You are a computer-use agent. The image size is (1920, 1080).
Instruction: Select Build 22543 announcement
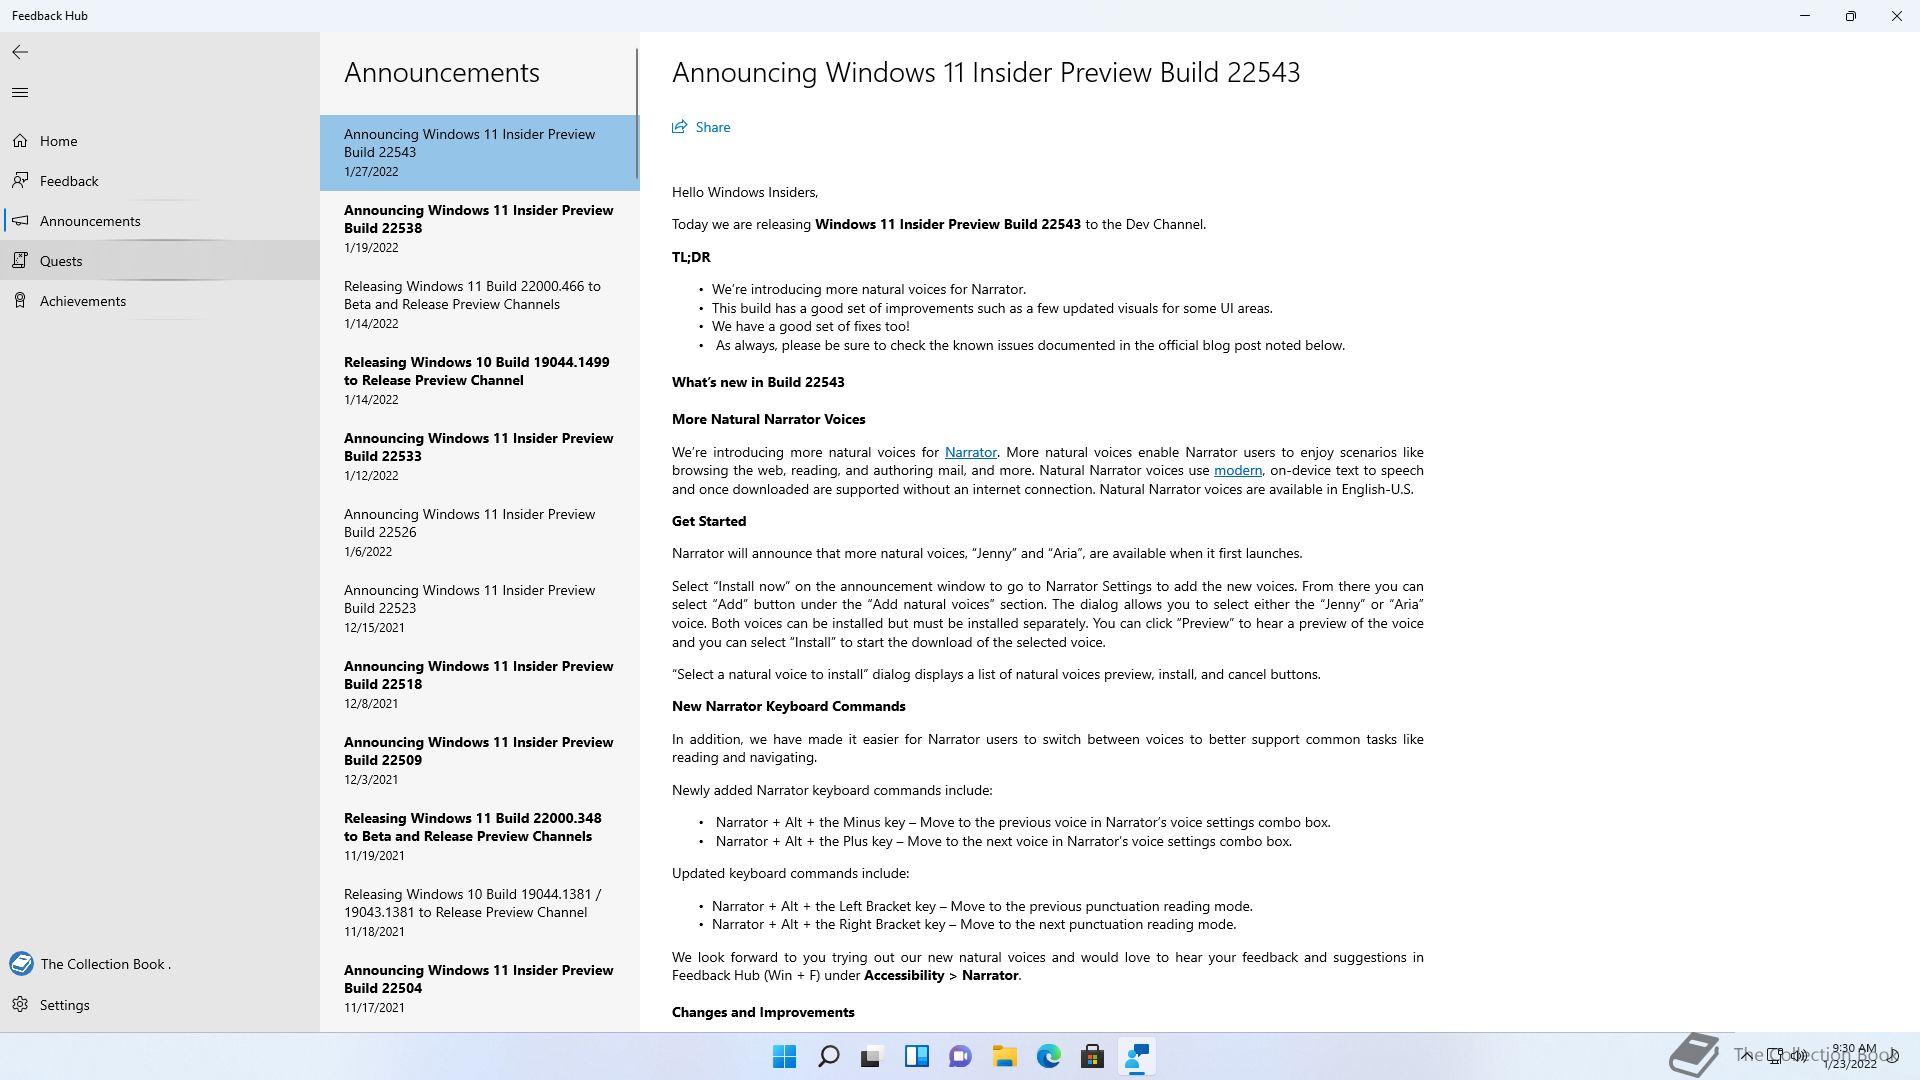(x=479, y=153)
